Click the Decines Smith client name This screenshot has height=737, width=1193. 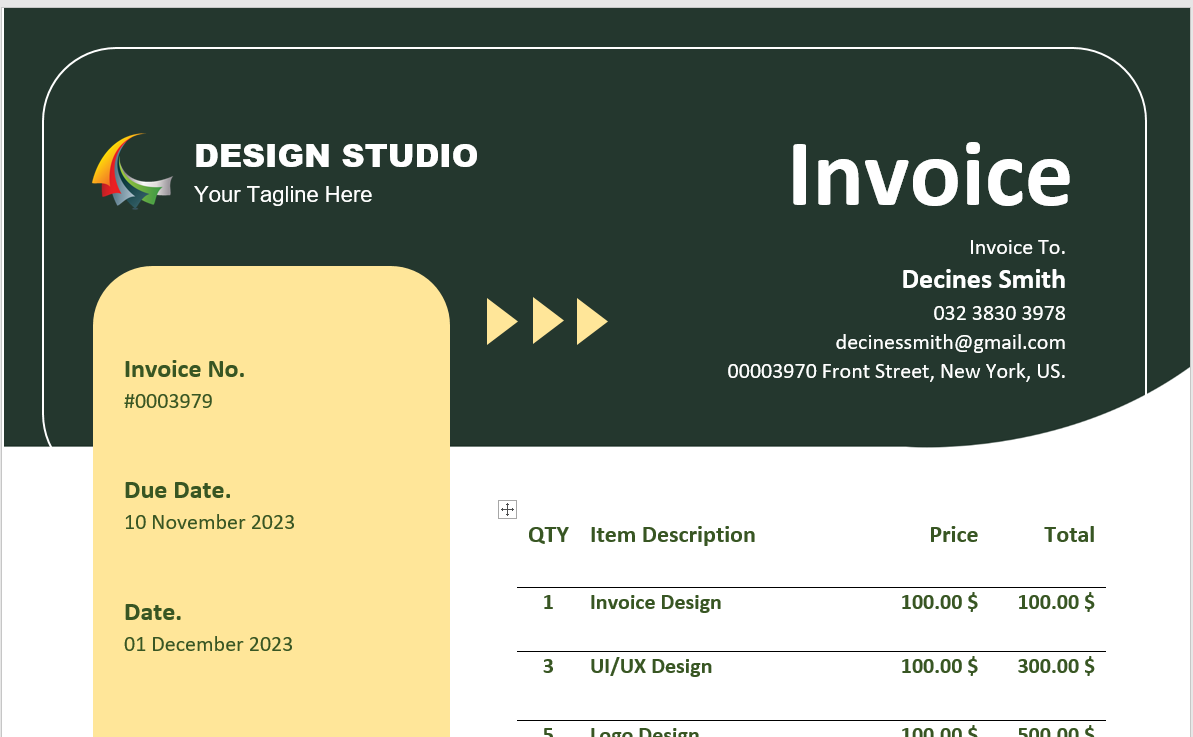pyautogui.click(x=983, y=279)
